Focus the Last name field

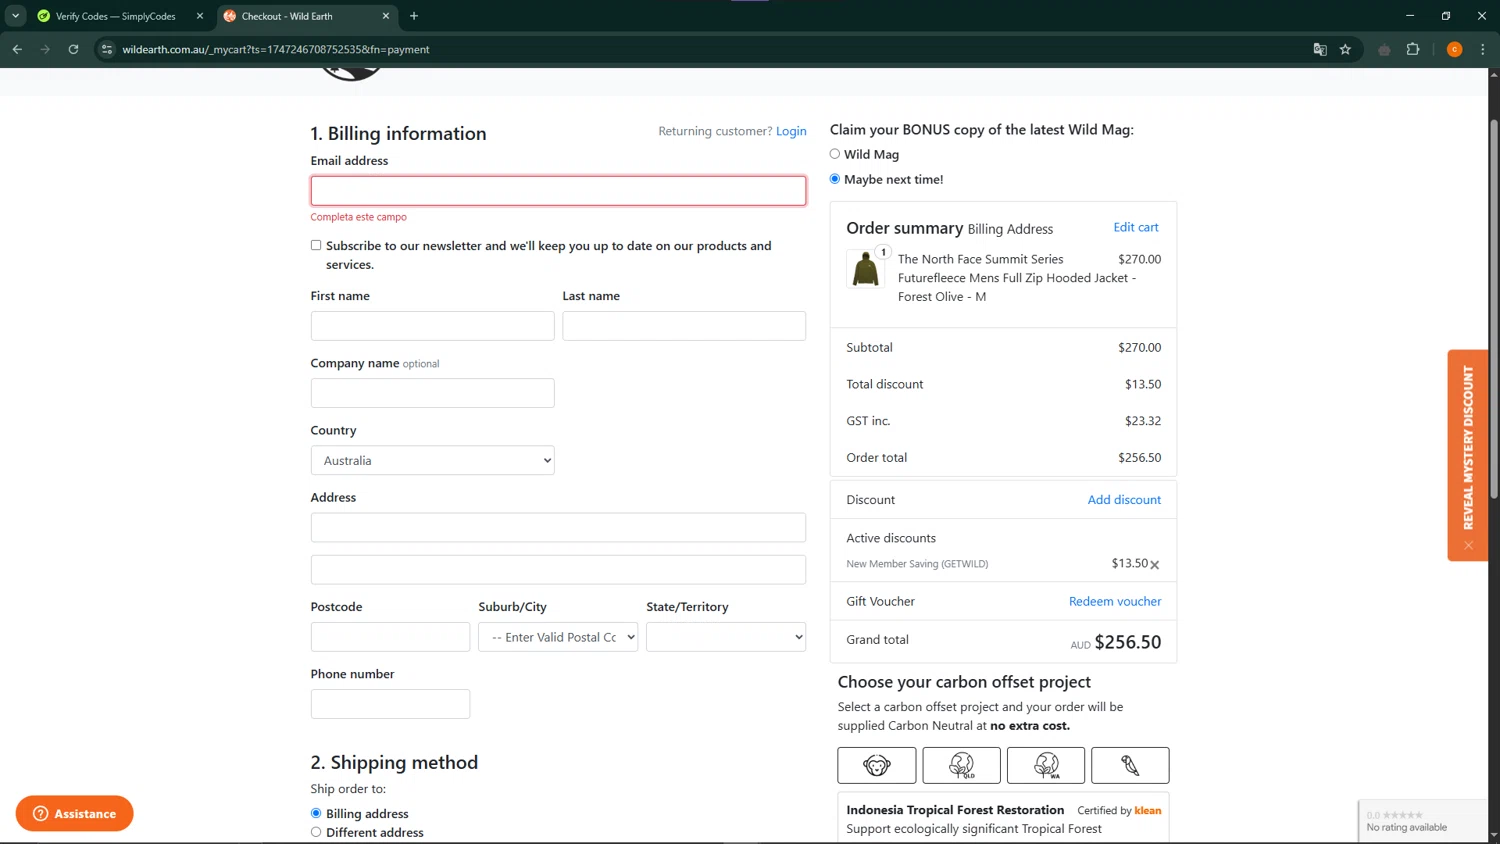684,325
